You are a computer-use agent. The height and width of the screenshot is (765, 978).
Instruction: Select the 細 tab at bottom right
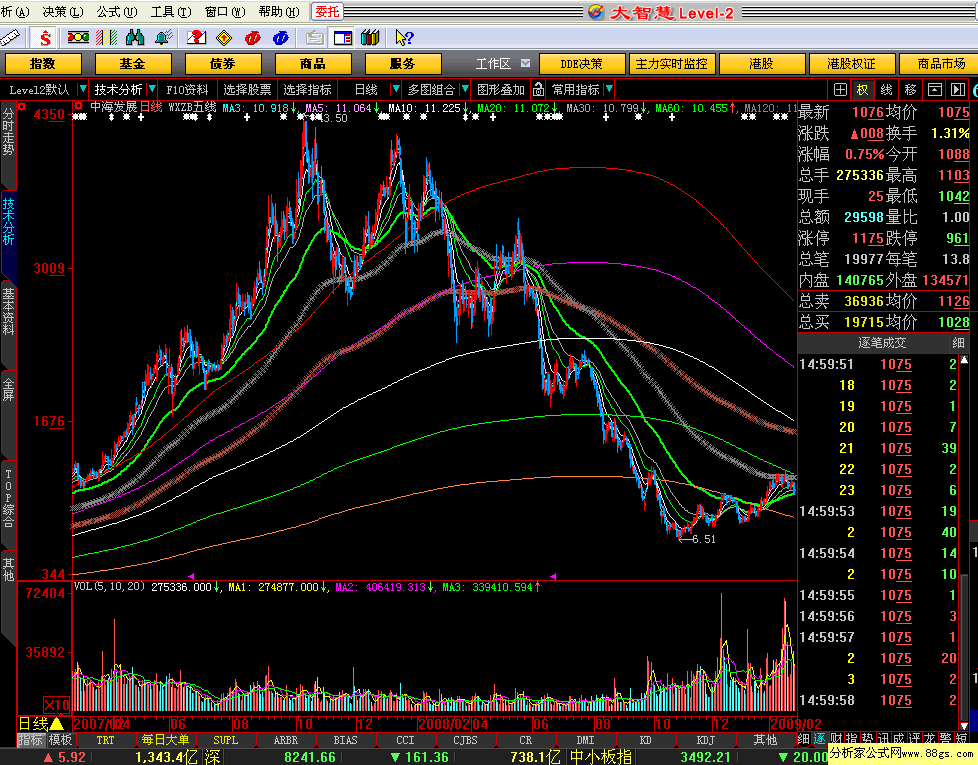804,739
